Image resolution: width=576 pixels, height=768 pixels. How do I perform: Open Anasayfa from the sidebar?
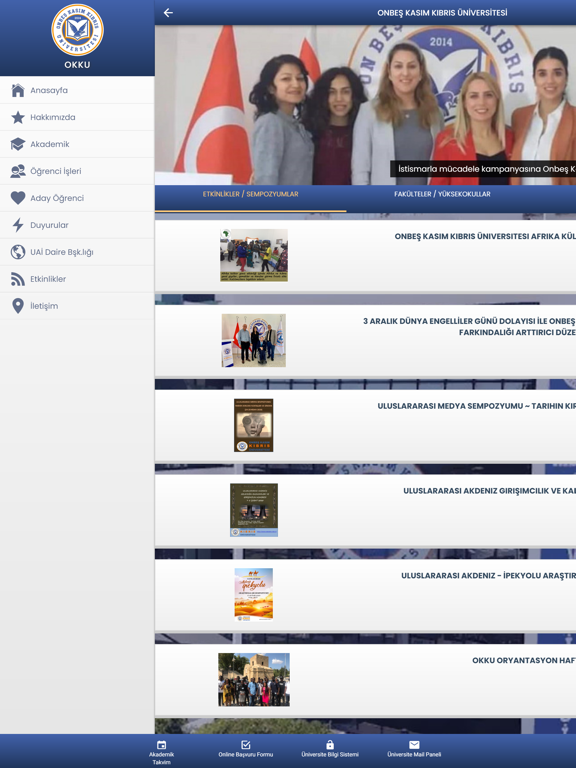tap(77, 90)
